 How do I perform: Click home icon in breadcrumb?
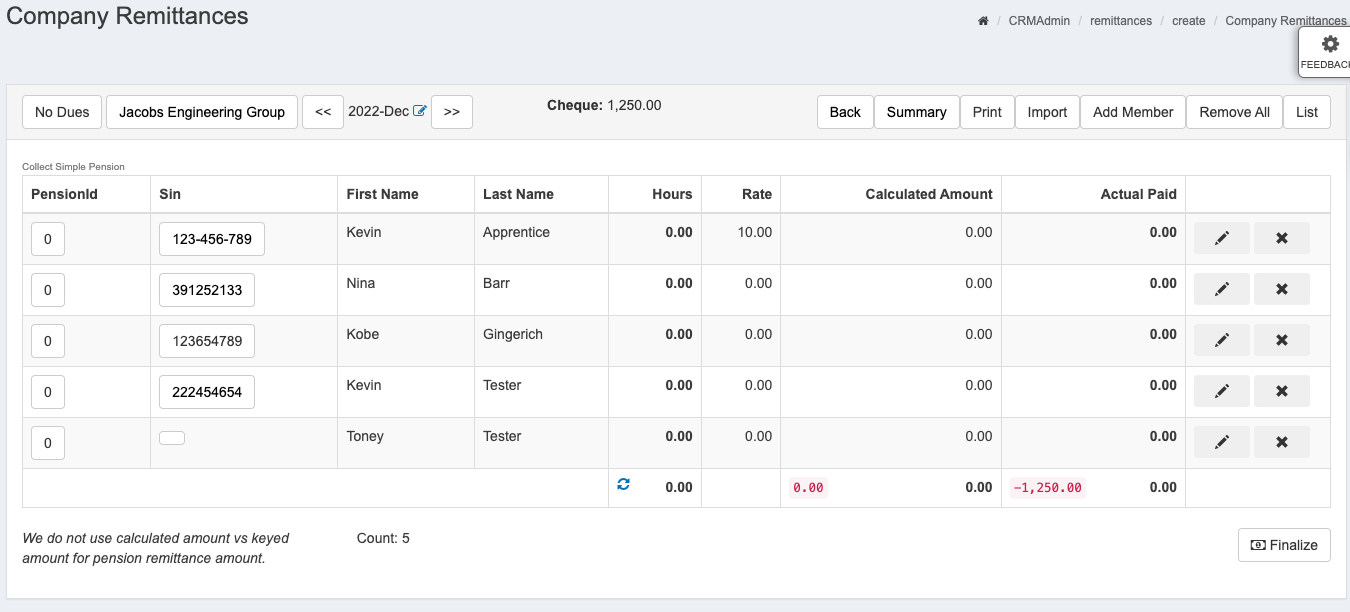click(x=983, y=21)
